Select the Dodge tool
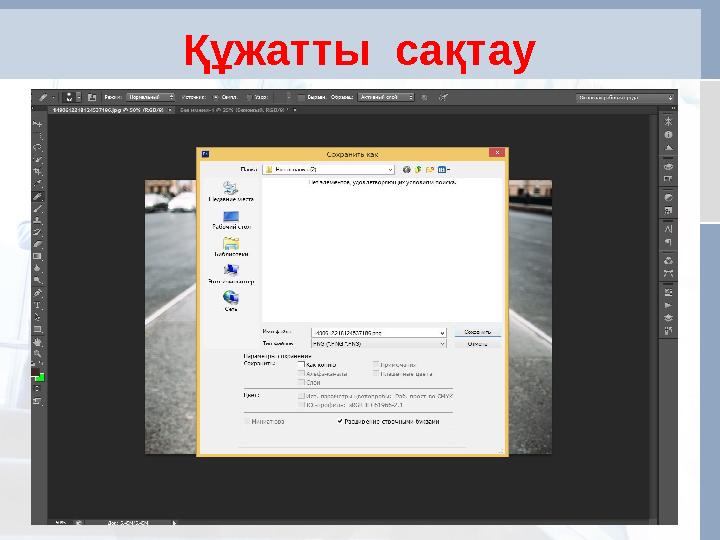The image size is (720, 540). (38, 280)
